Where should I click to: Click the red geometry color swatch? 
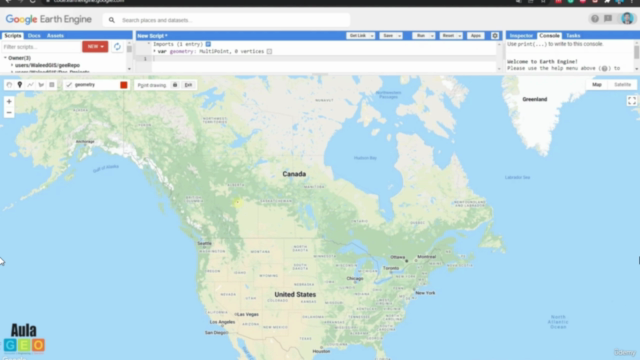coord(124,85)
